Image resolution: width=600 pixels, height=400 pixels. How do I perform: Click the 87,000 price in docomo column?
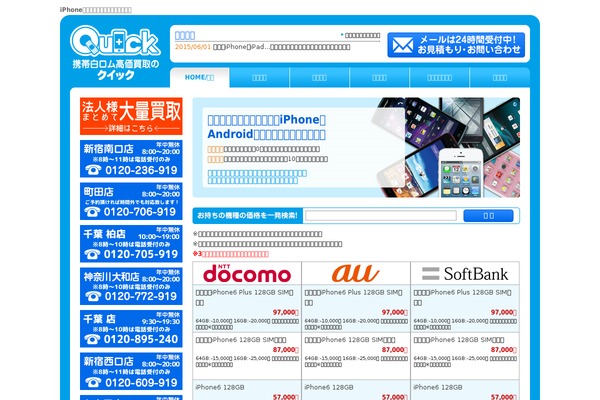pyautogui.click(x=285, y=350)
